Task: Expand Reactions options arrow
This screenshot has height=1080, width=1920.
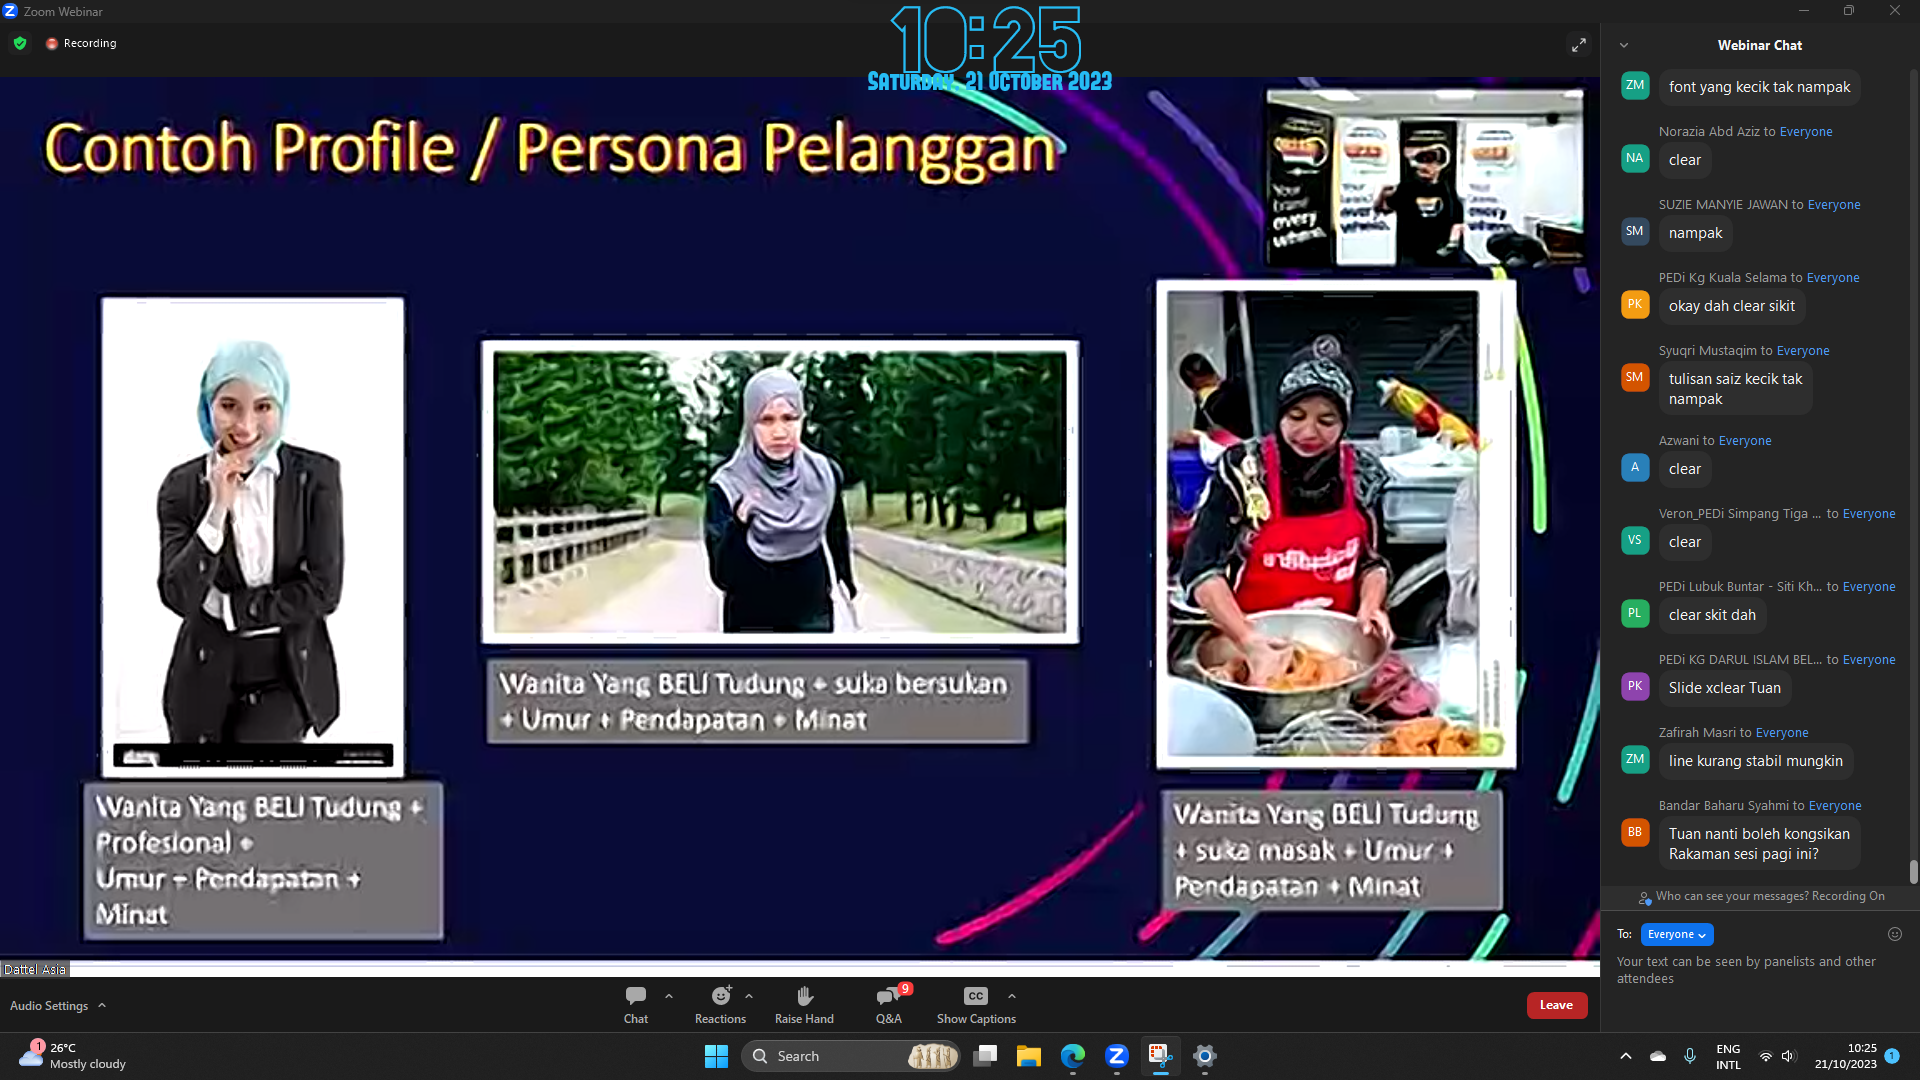Action: (x=749, y=996)
